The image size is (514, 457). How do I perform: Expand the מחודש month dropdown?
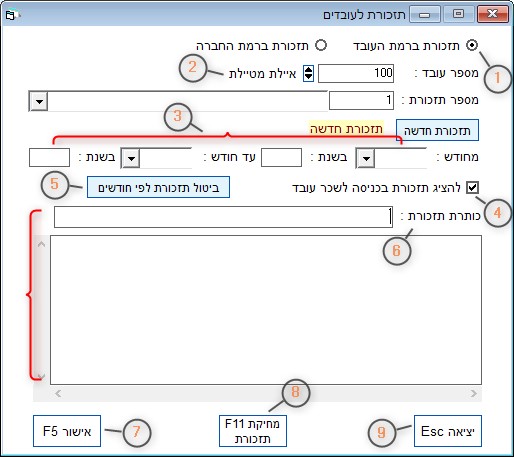point(366,158)
